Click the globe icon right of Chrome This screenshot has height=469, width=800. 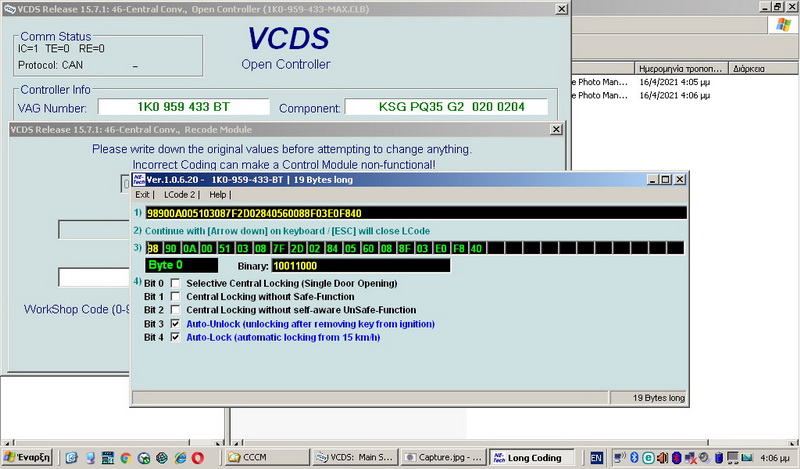(x=144, y=458)
